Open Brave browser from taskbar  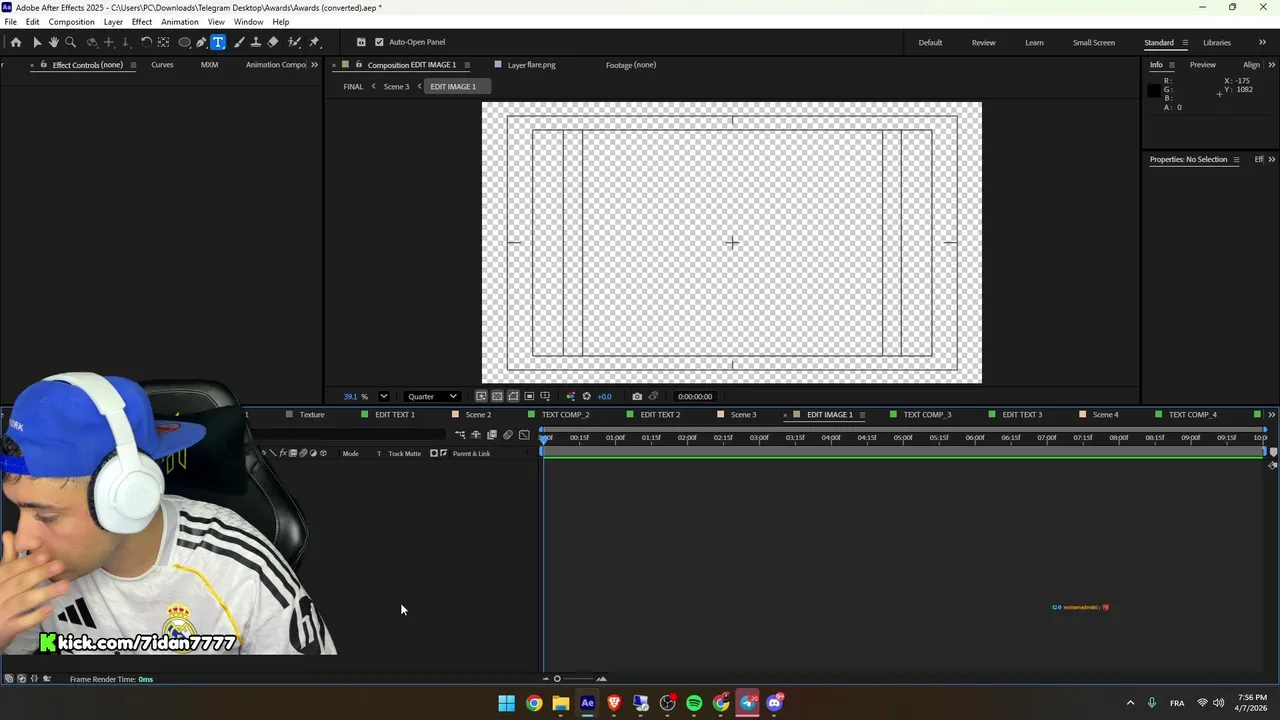point(614,703)
